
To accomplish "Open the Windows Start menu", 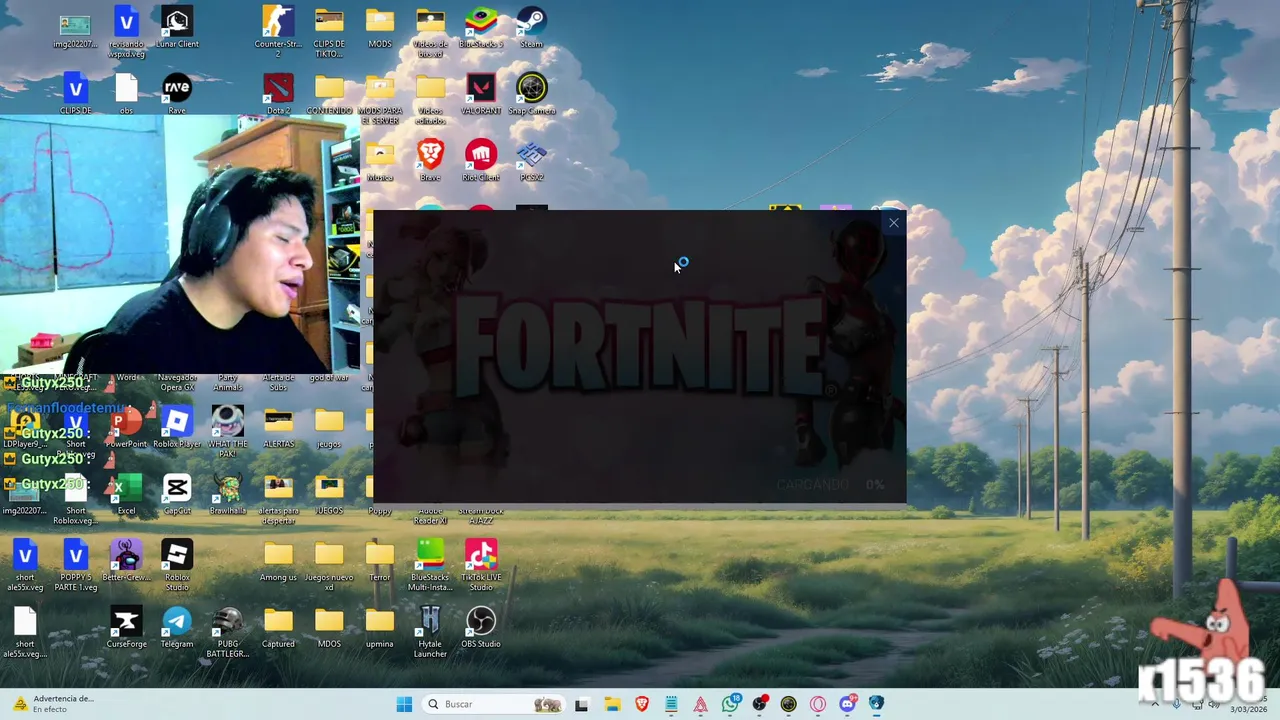I will pos(404,704).
